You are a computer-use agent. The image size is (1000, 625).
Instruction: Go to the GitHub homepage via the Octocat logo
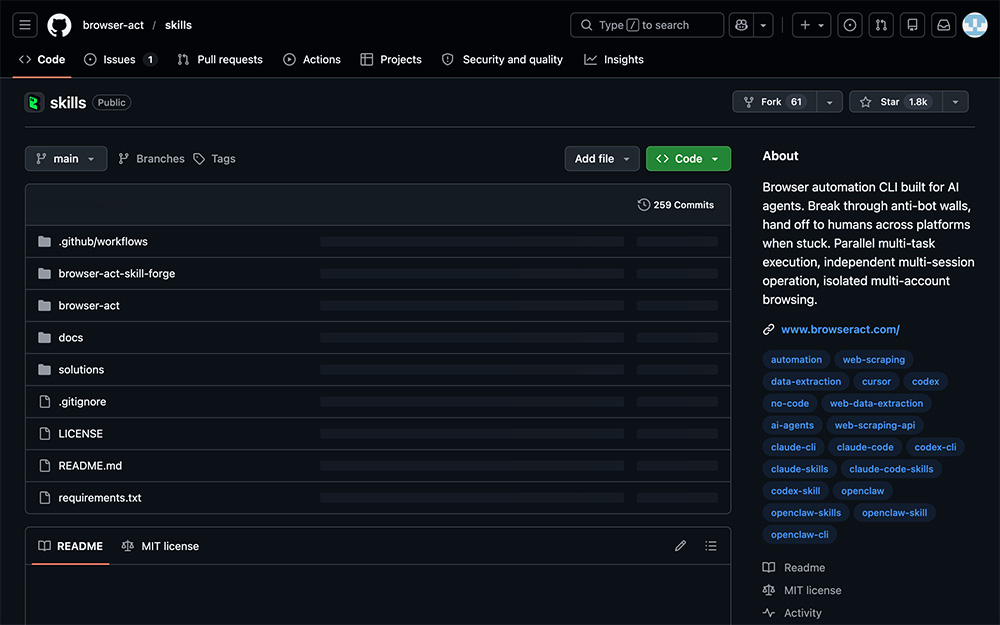[59, 25]
